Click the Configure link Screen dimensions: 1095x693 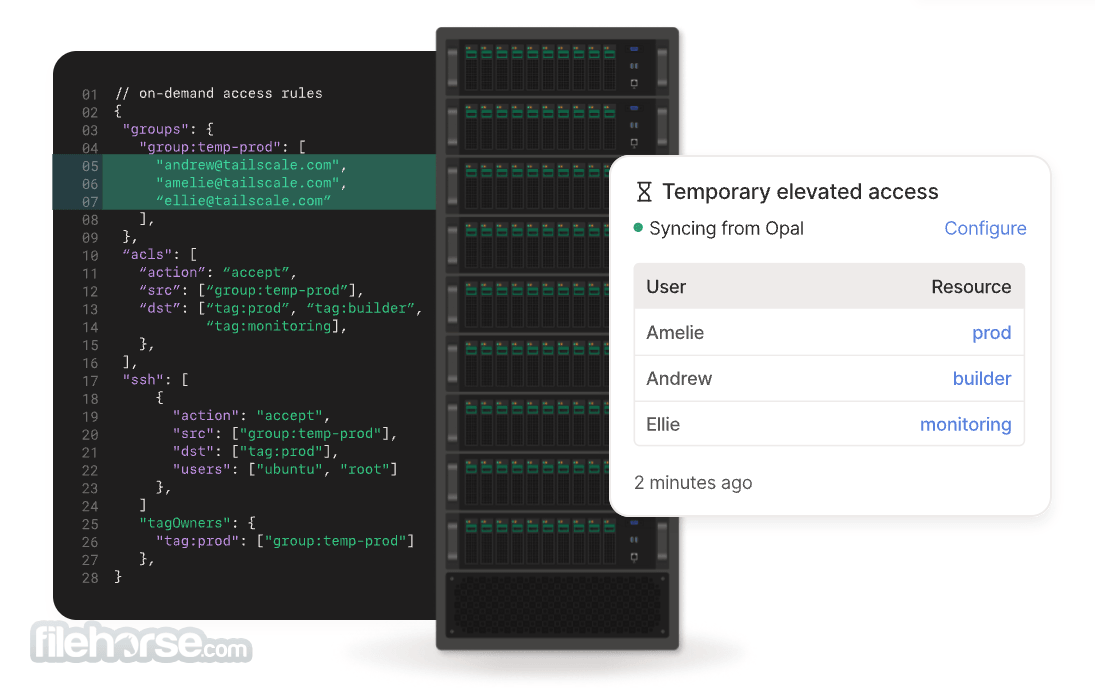click(x=985, y=228)
